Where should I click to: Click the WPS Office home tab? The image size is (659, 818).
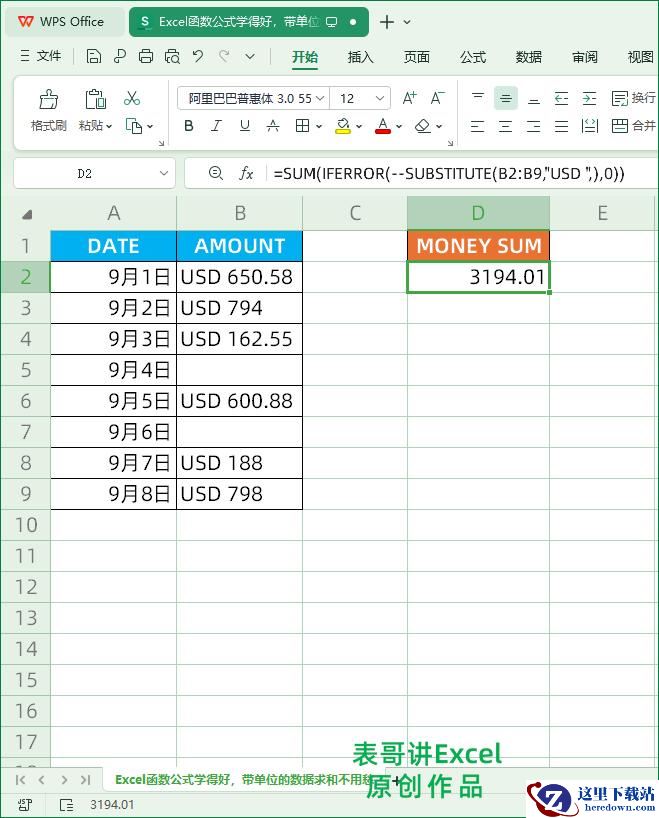[x=65, y=22]
